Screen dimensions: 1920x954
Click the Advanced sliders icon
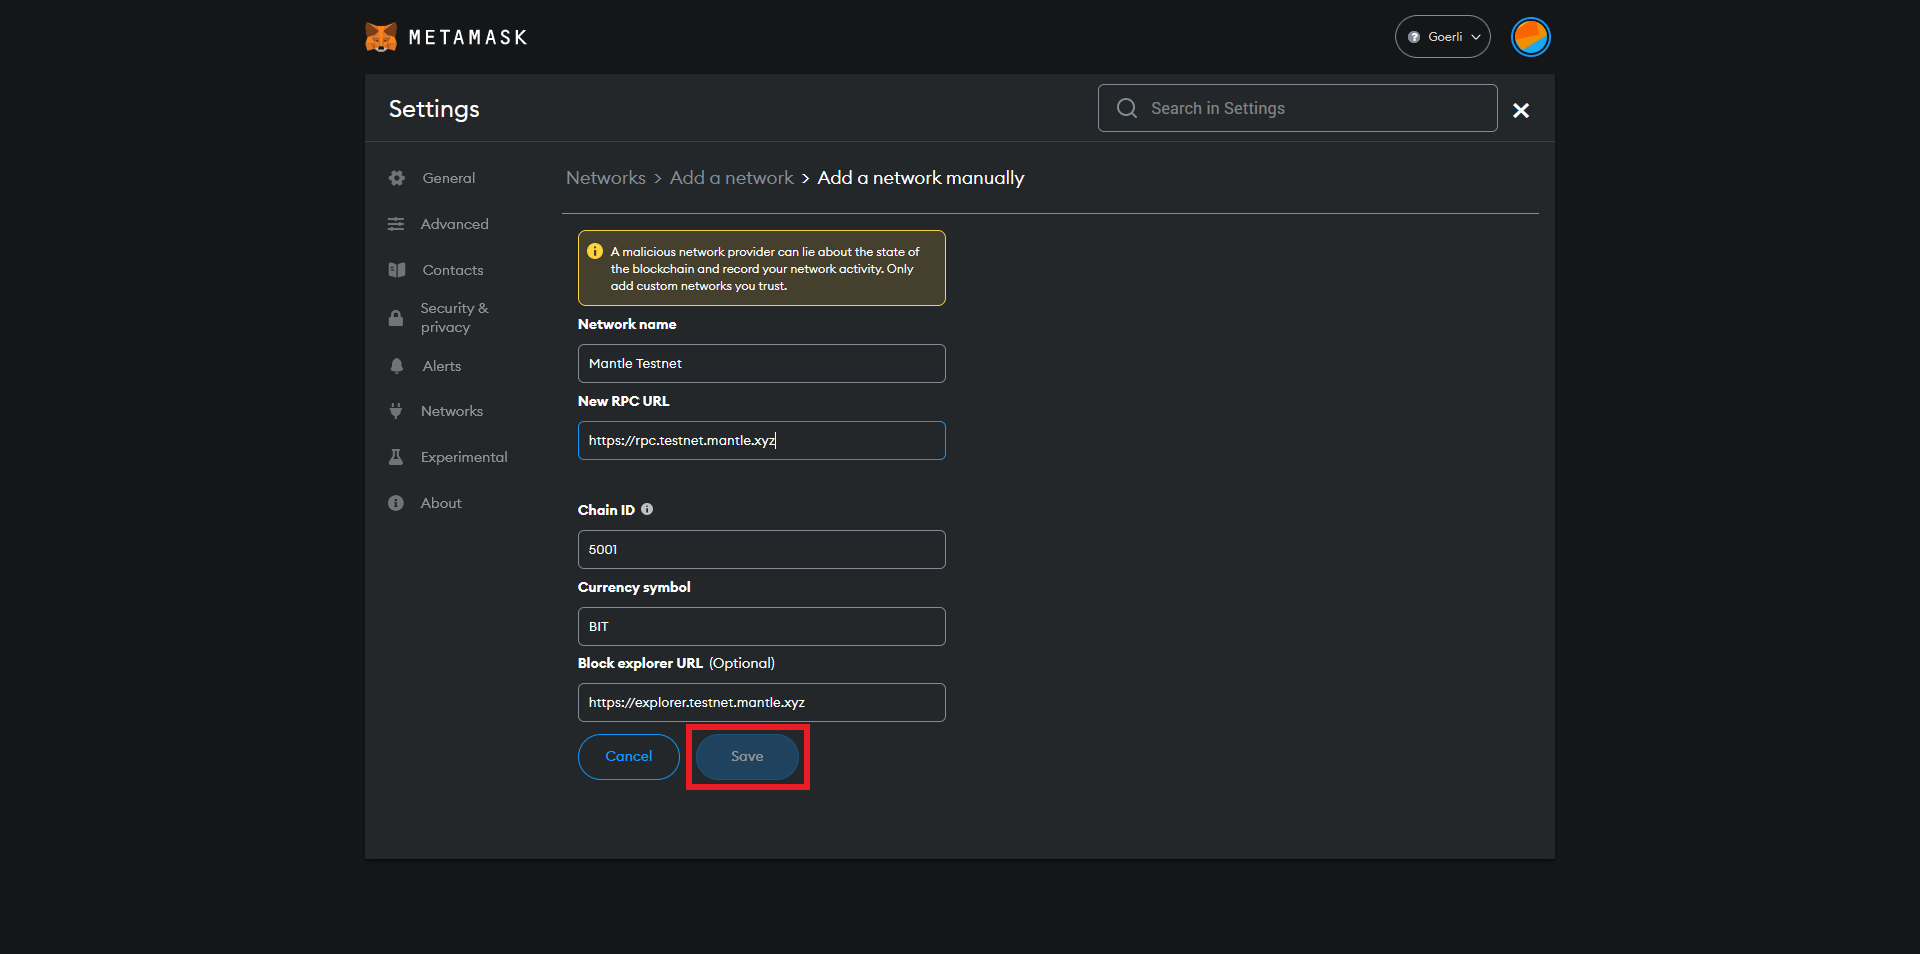click(x=396, y=224)
